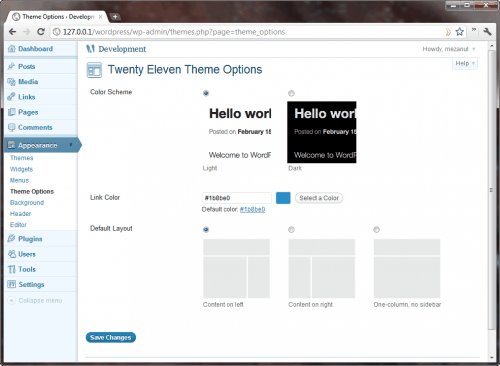Click the Development site title link

(x=122, y=49)
